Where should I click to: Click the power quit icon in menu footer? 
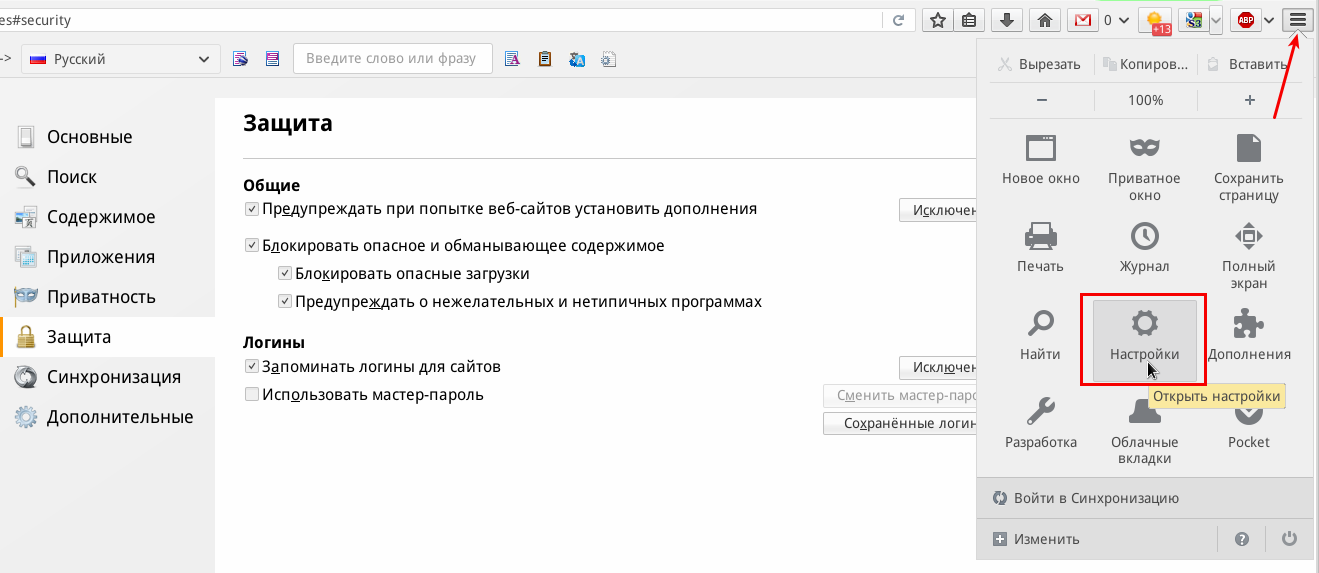[1290, 539]
